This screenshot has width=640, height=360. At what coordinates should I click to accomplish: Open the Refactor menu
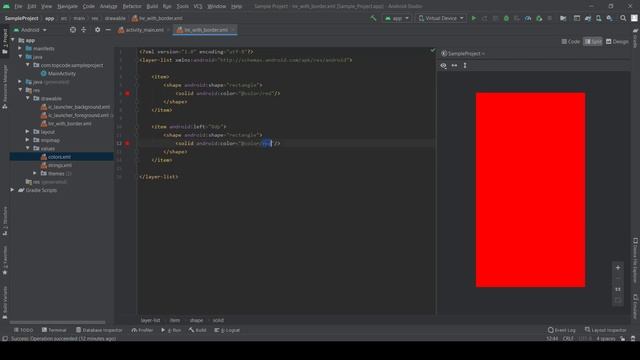tap(132, 7)
